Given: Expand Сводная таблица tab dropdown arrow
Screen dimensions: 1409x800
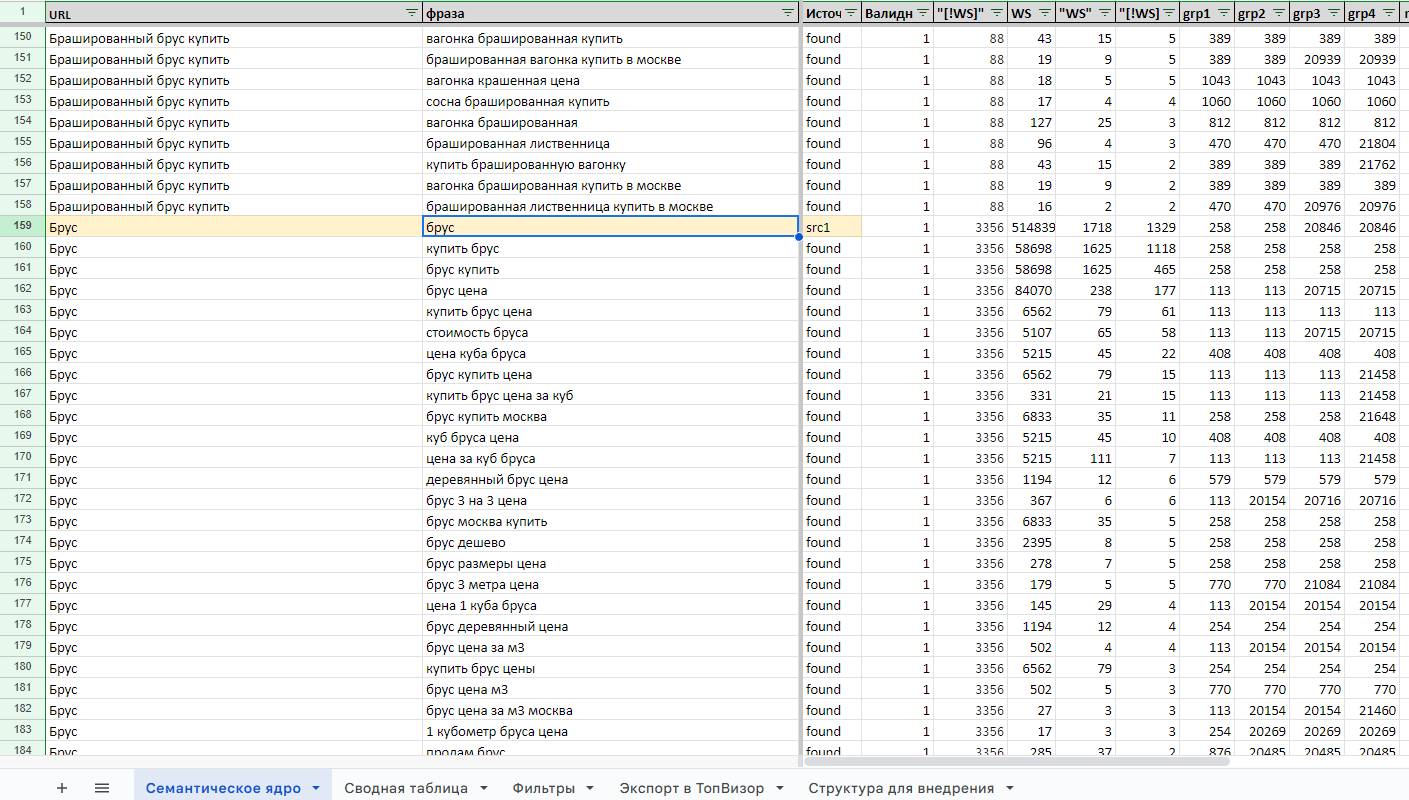Looking at the screenshot, I should 483,788.
